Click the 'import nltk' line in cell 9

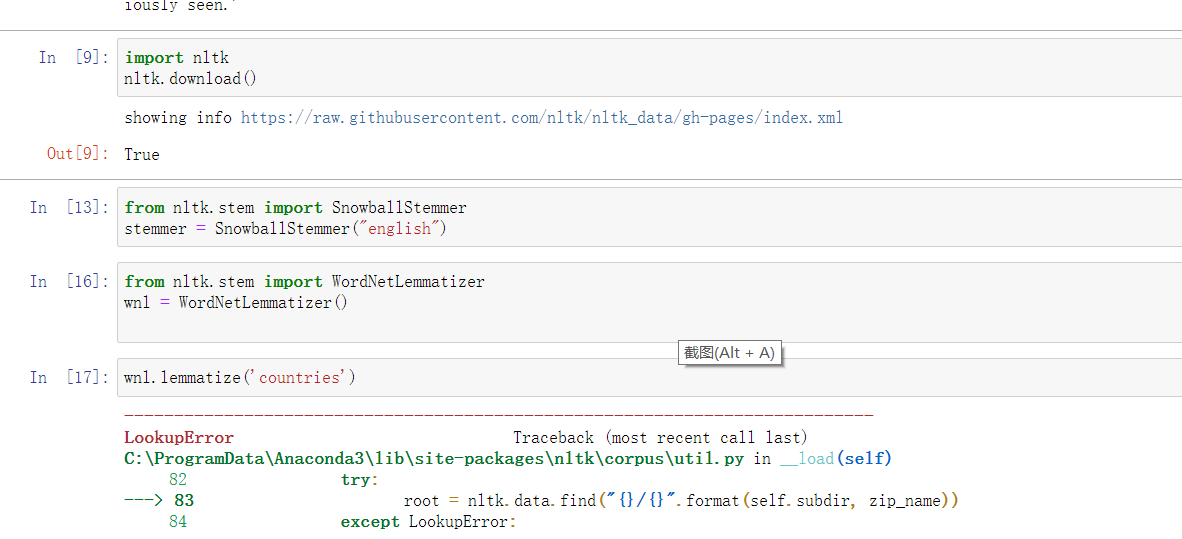coord(176,58)
